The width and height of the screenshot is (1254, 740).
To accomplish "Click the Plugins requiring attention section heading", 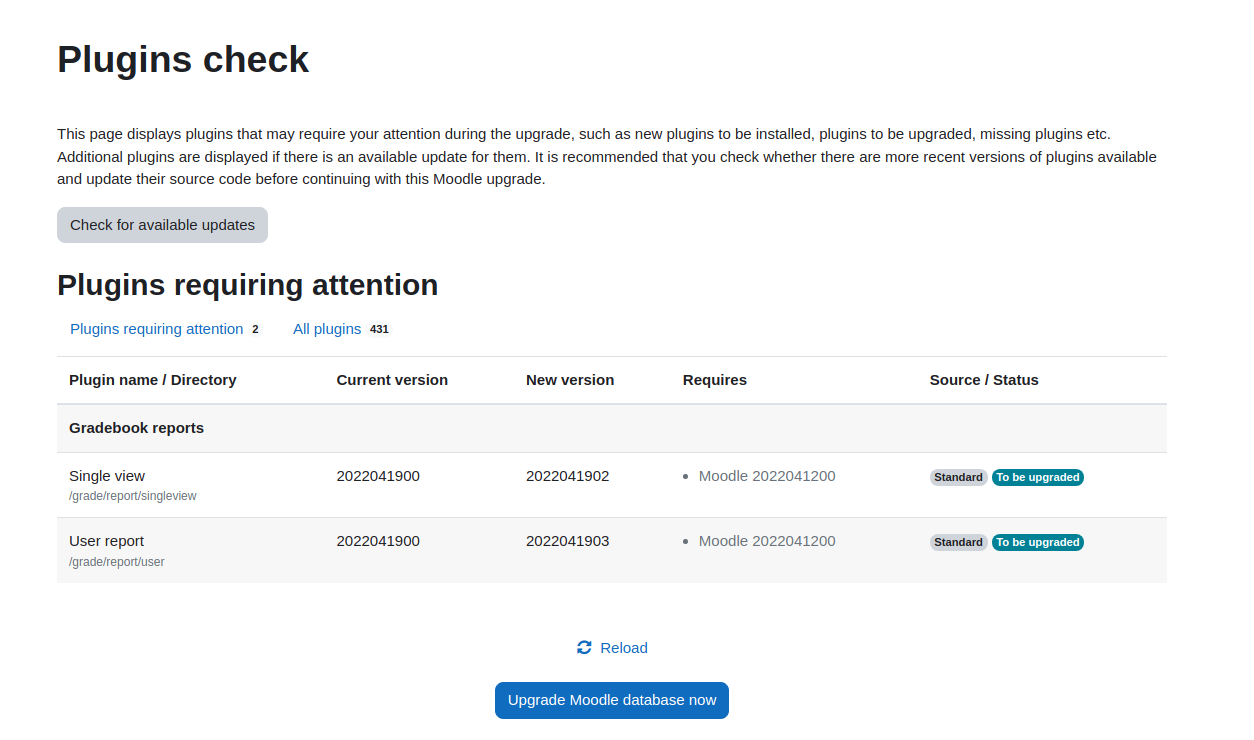I will point(248,285).
